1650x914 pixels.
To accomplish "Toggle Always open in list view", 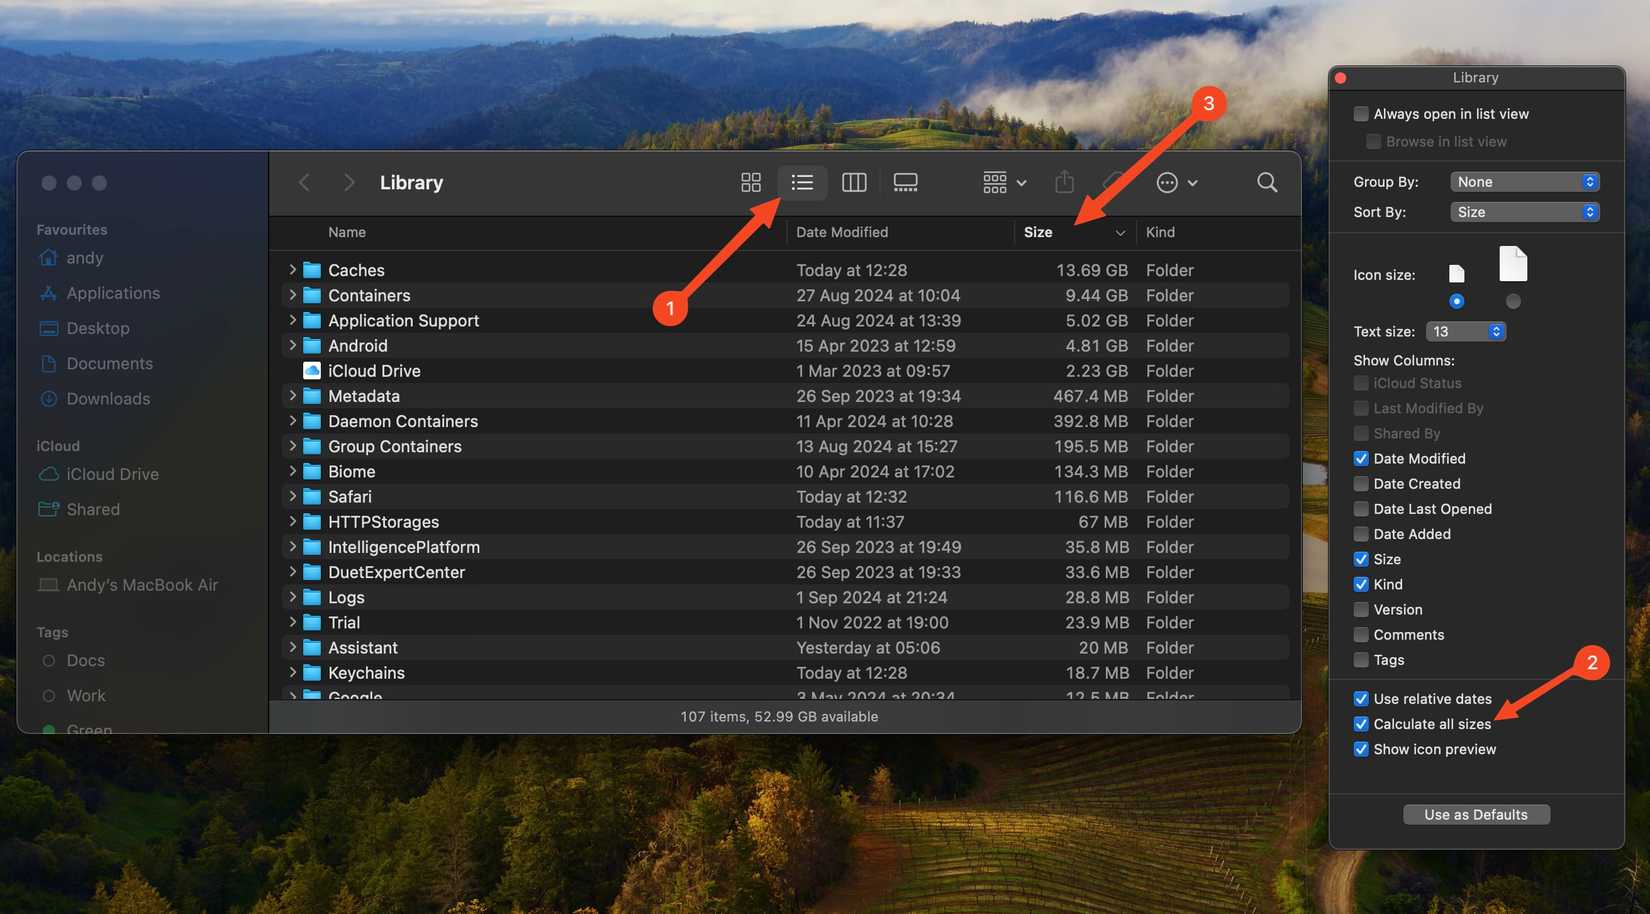I will click(x=1361, y=114).
